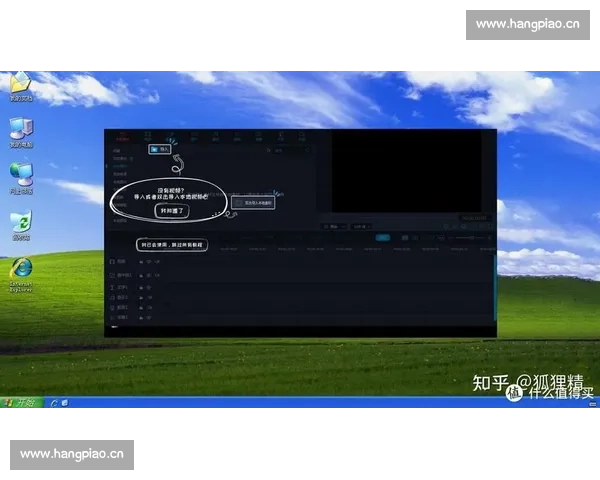Click the video track icon in the timeline

point(113,262)
